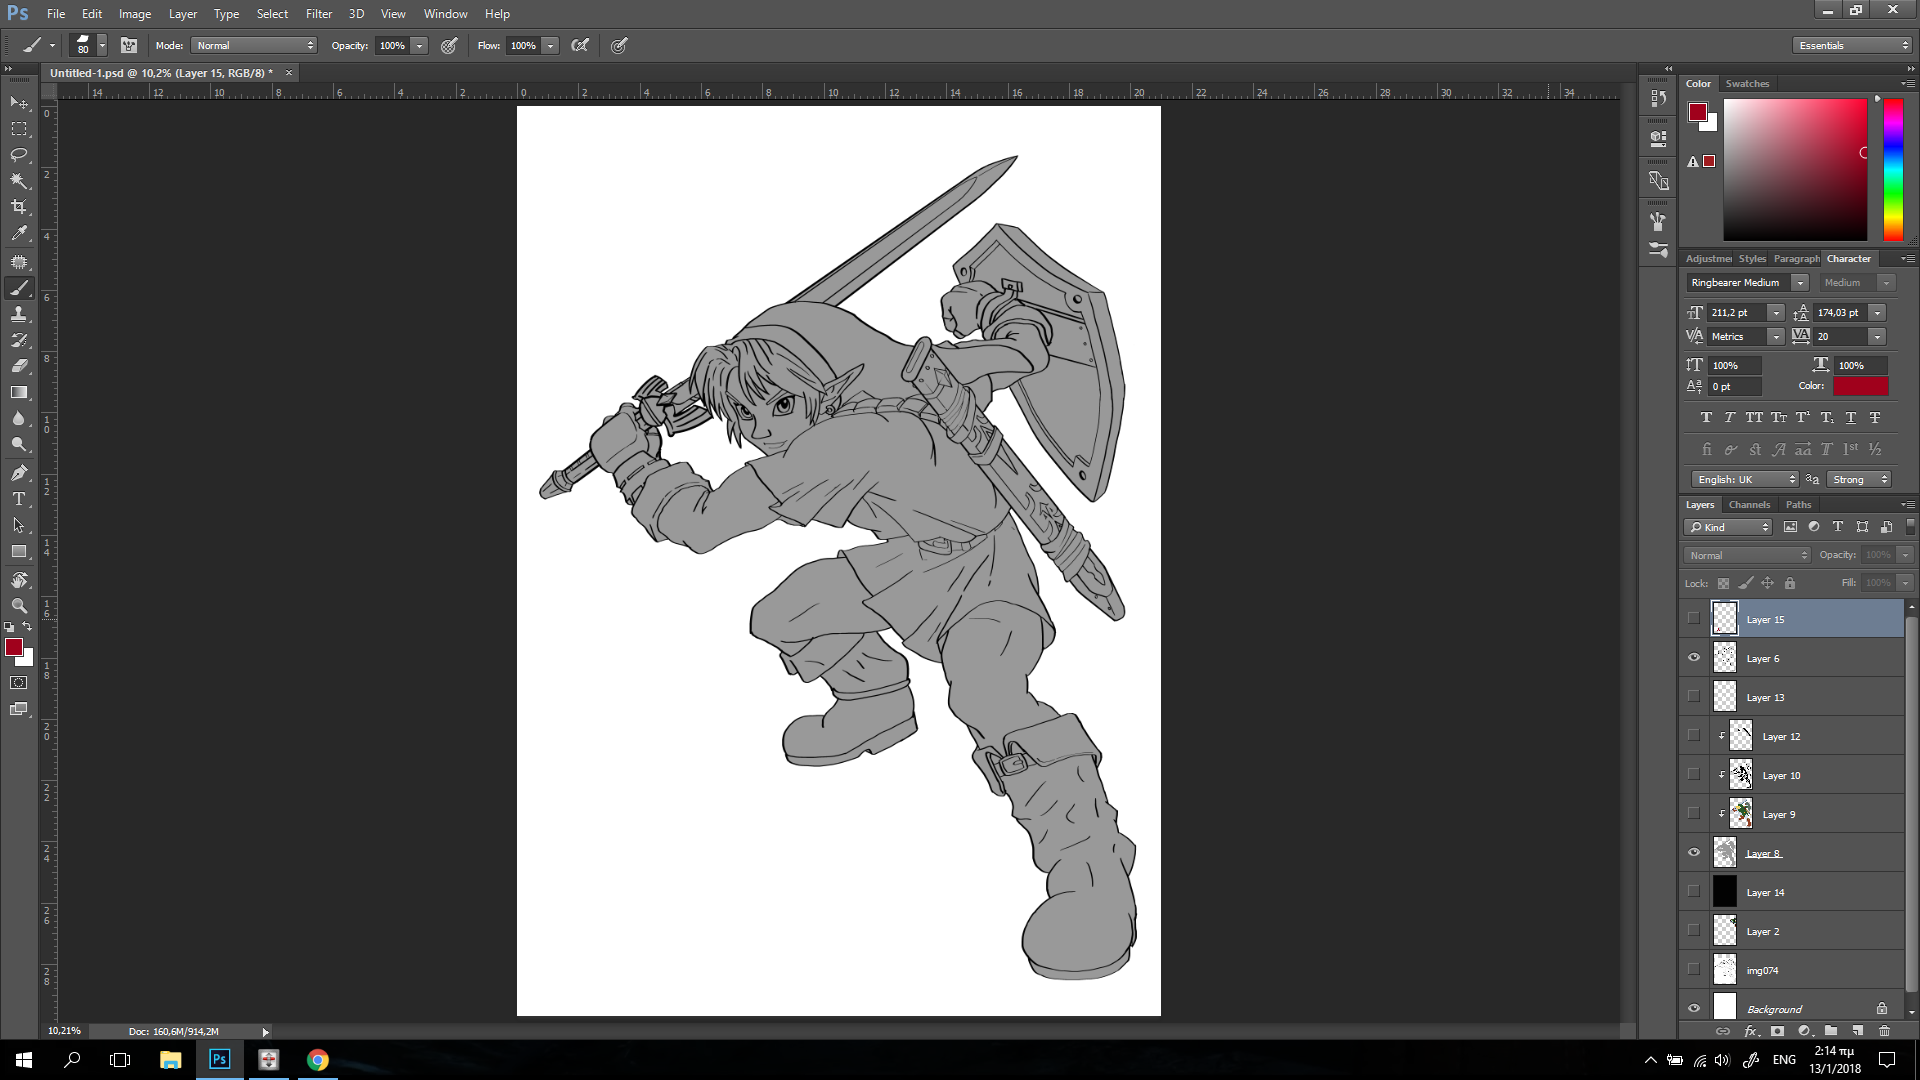1920x1080 pixels.
Task: Select the Layer 9 row
Action: click(x=1793, y=814)
